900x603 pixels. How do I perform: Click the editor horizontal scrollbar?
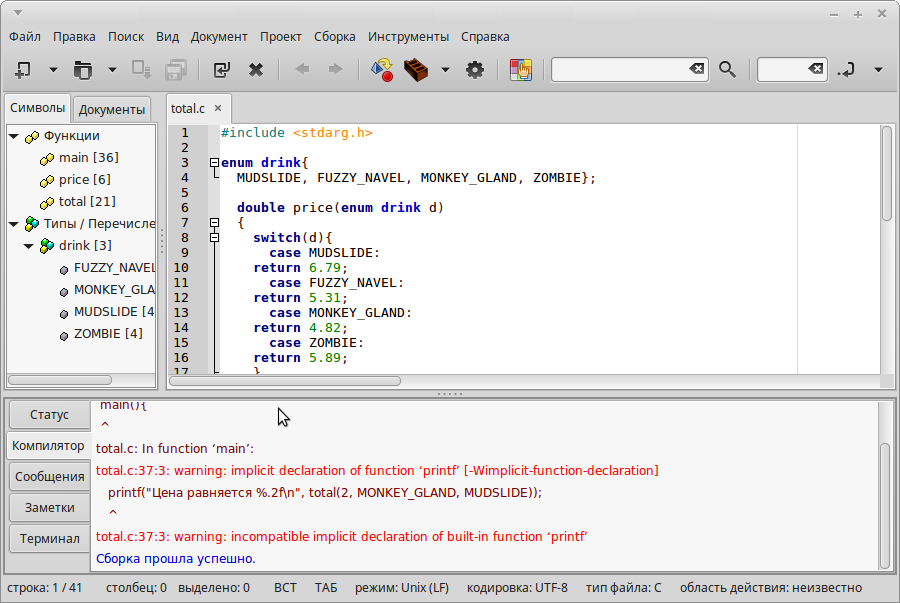pos(285,381)
